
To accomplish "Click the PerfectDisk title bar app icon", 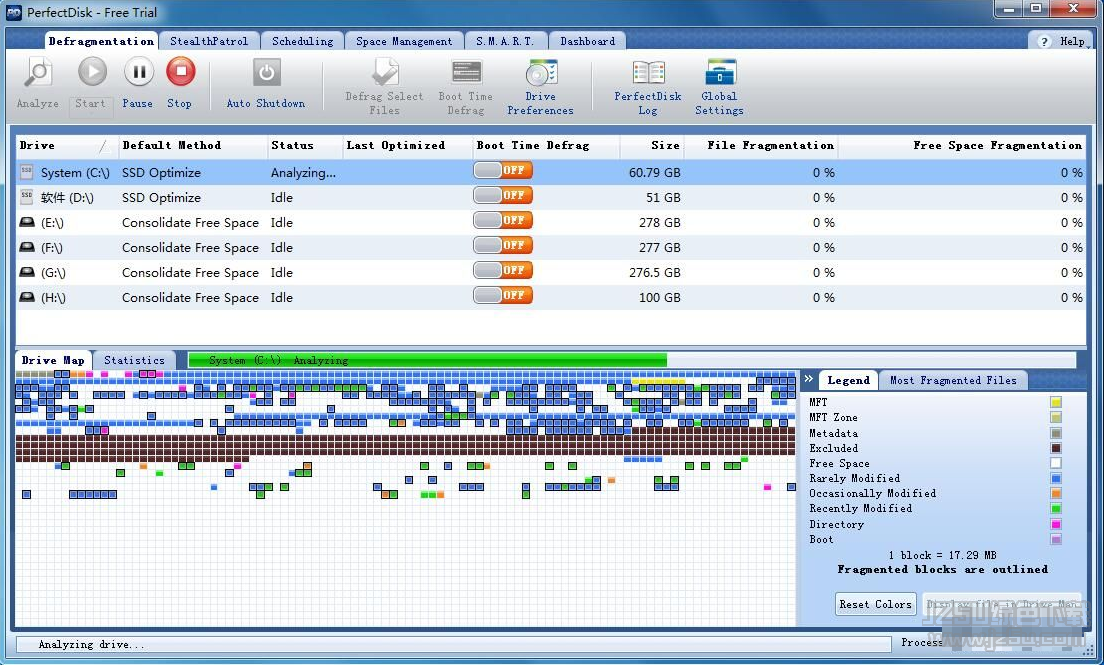I will (x=13, y=13).
